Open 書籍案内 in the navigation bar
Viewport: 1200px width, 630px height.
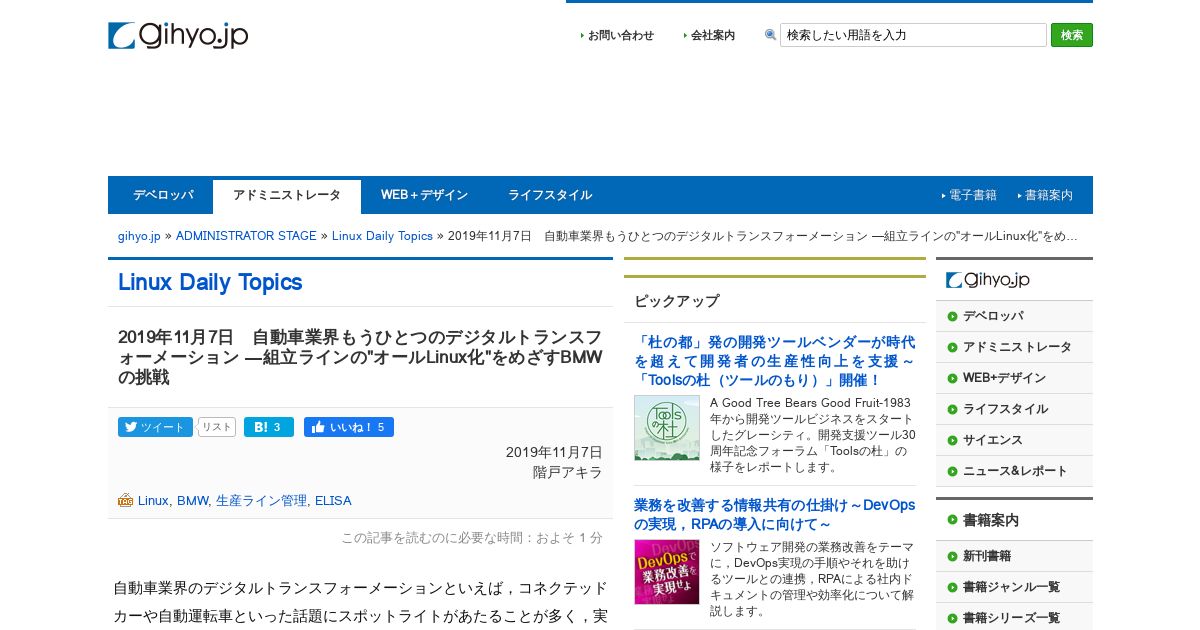coord(1048,195)
